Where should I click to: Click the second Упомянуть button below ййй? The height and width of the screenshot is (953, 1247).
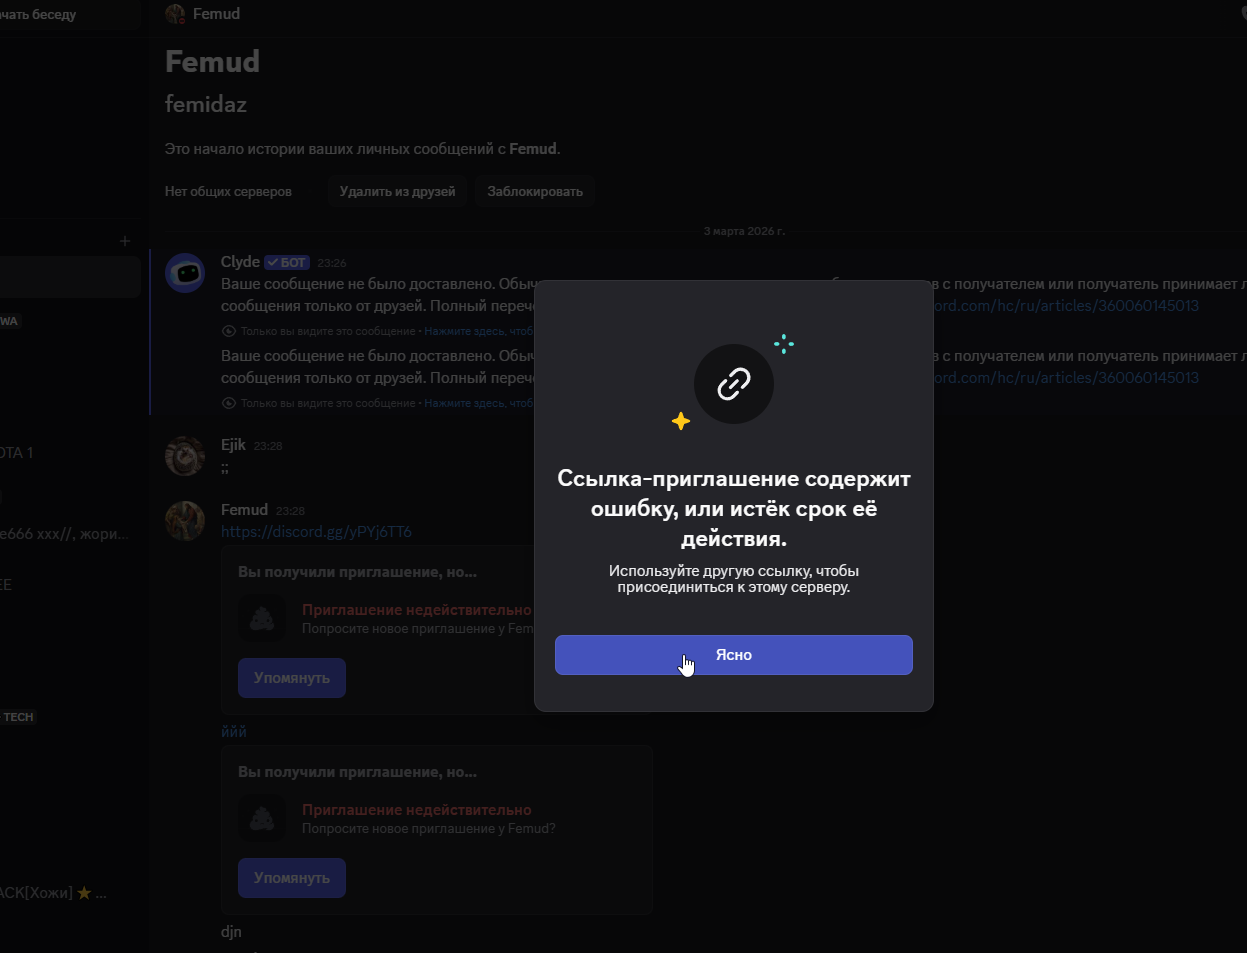point(292,878)
